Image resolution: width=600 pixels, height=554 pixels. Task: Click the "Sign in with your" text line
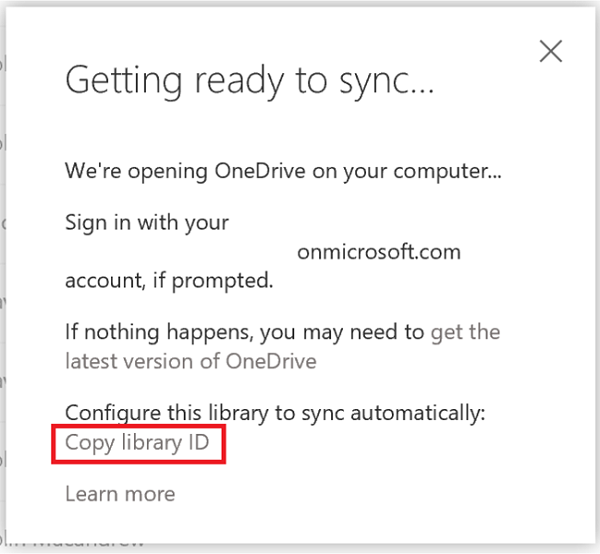[x=147, y=223]
